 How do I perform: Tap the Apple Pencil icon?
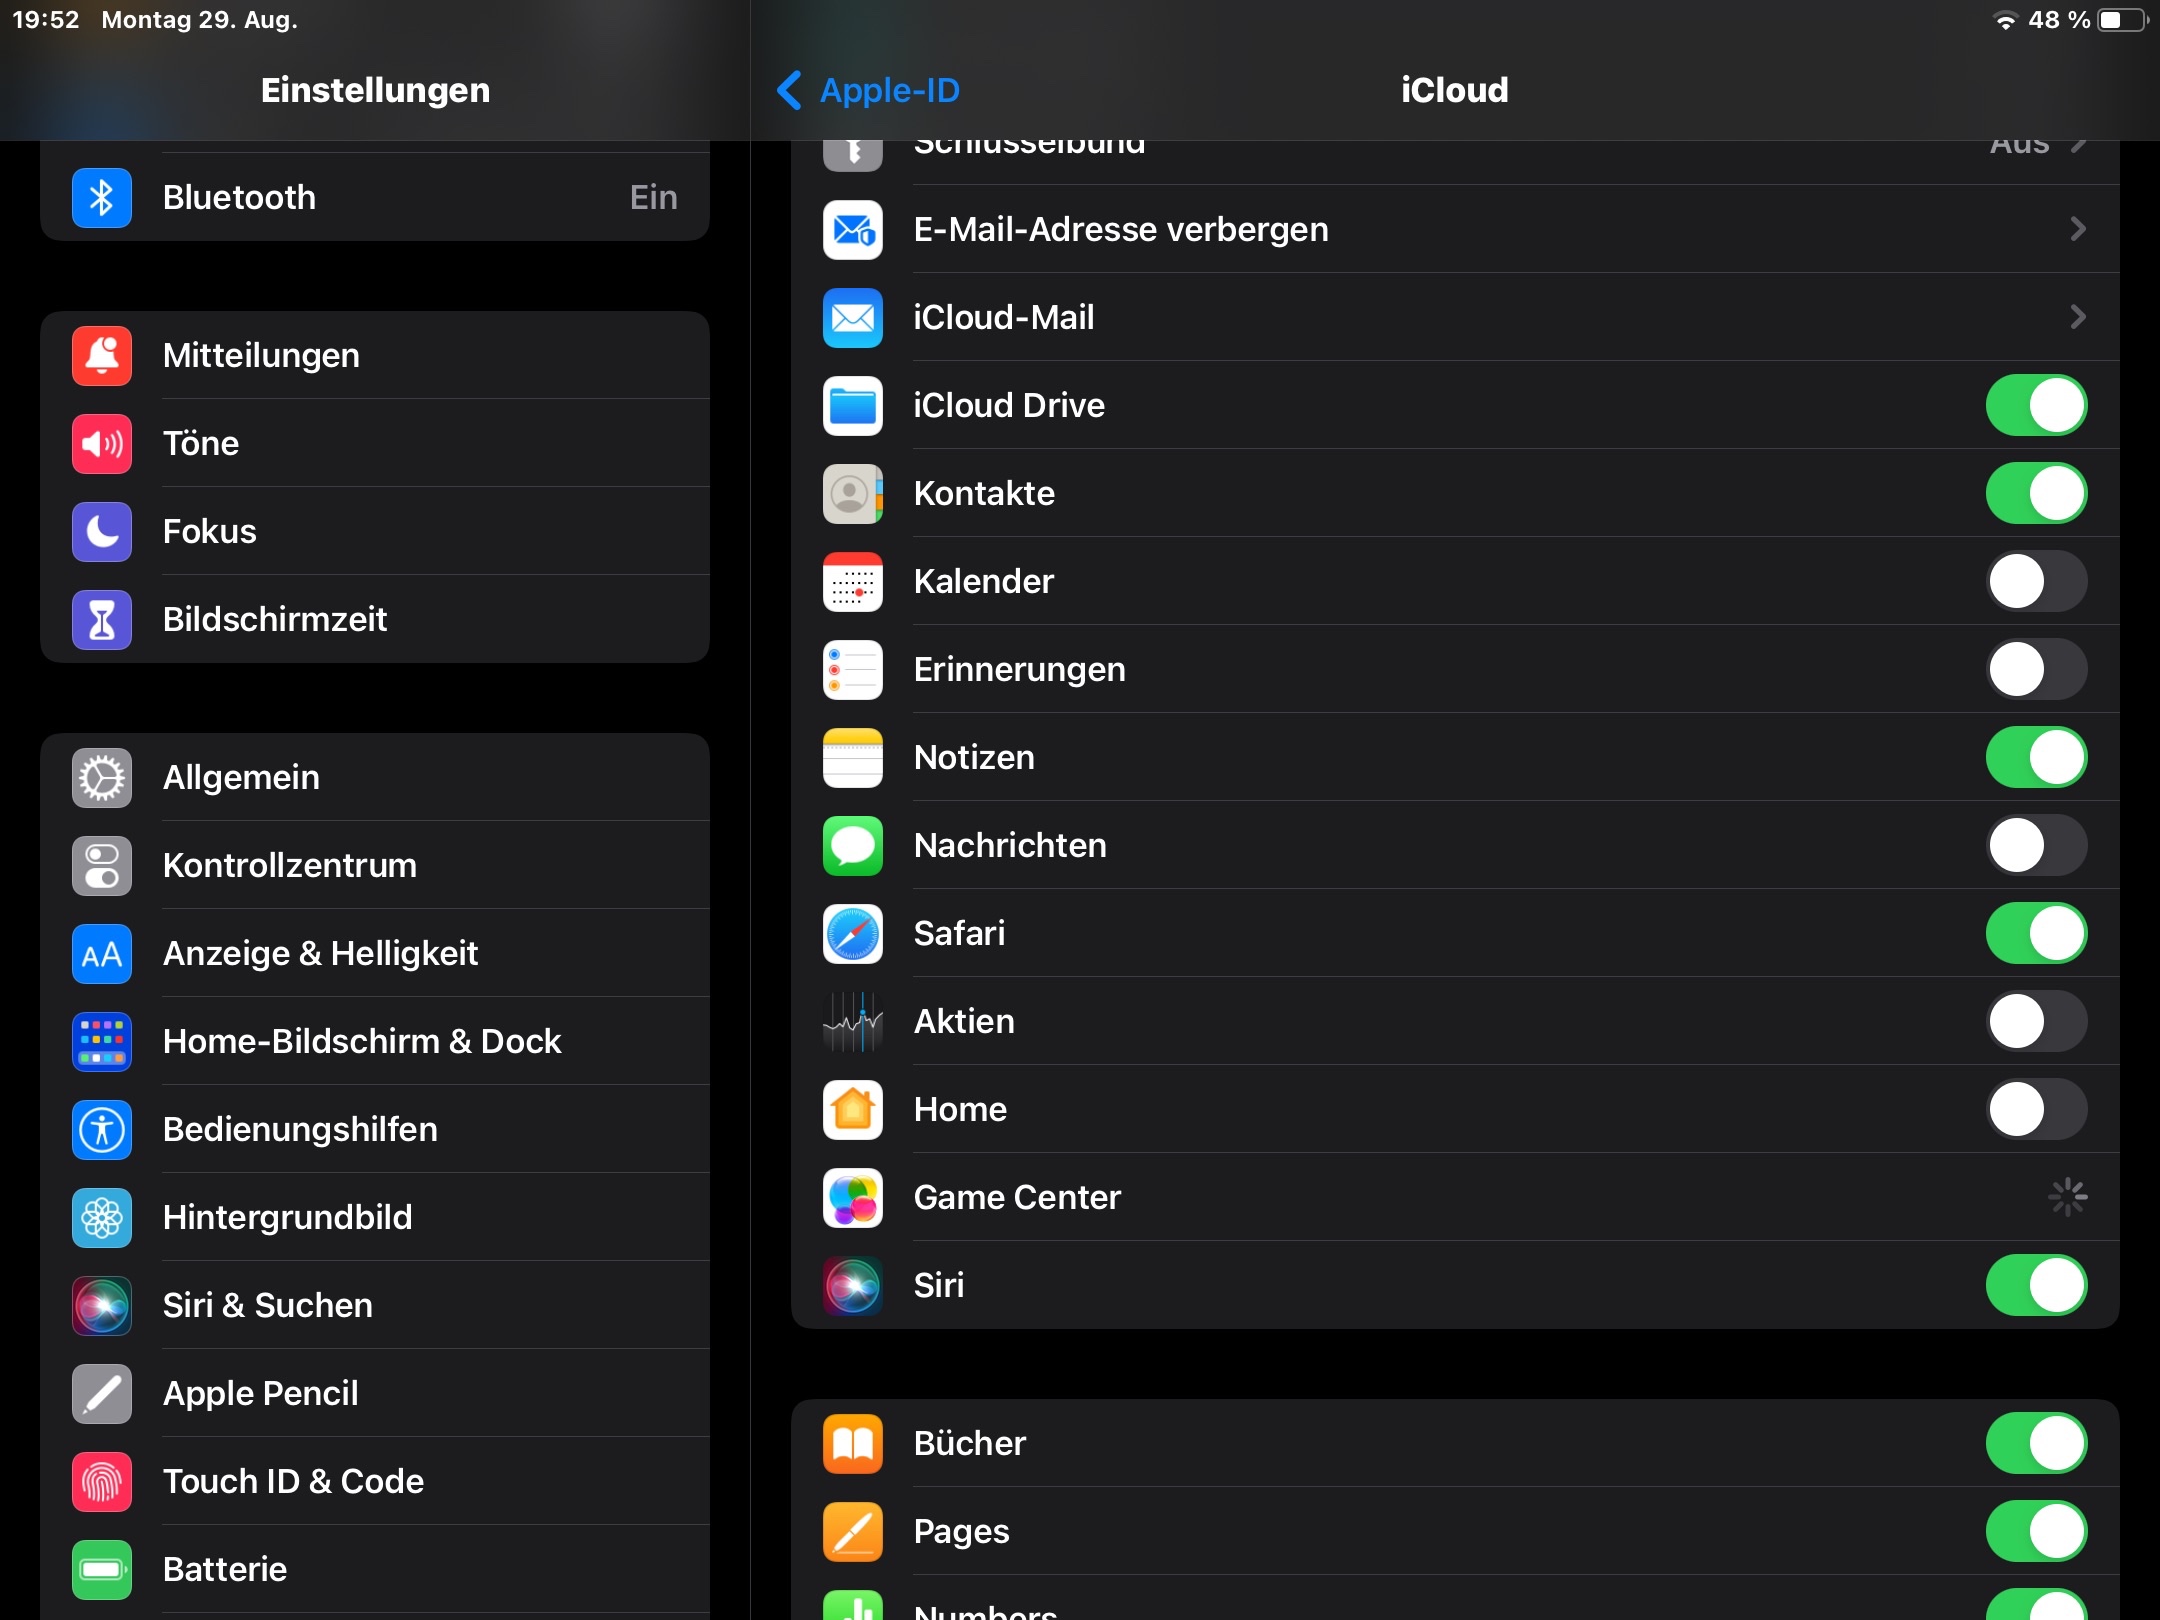click(102, 1393)
